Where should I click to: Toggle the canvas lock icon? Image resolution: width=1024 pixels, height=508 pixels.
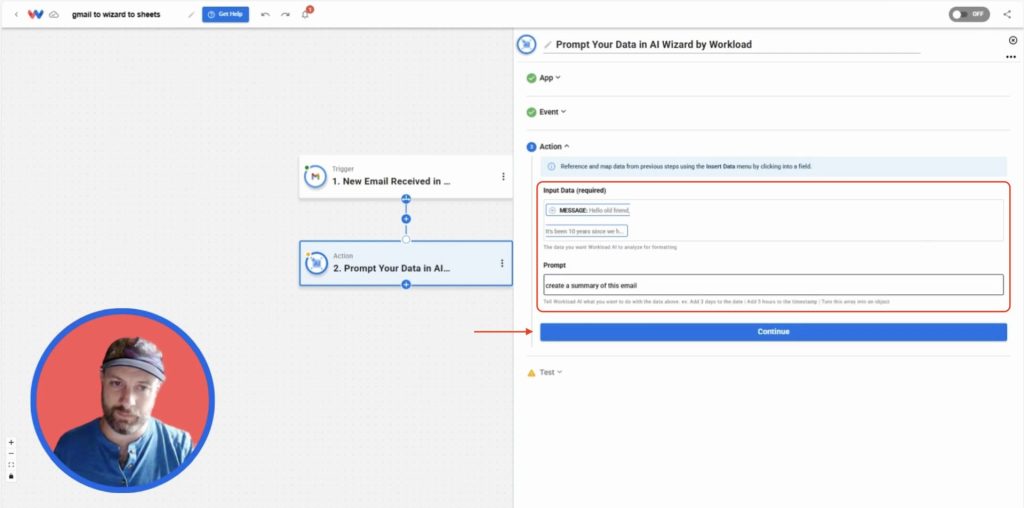click(11, 476)
